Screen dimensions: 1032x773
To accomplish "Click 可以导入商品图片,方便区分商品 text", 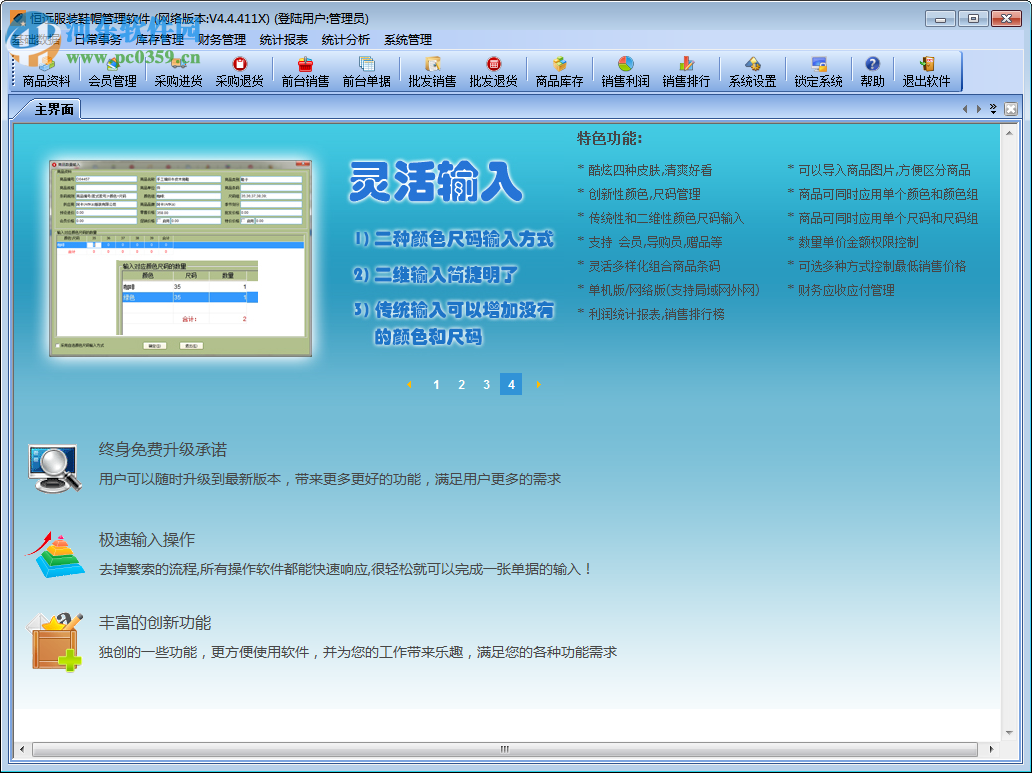I will click(x=884, y=171).
